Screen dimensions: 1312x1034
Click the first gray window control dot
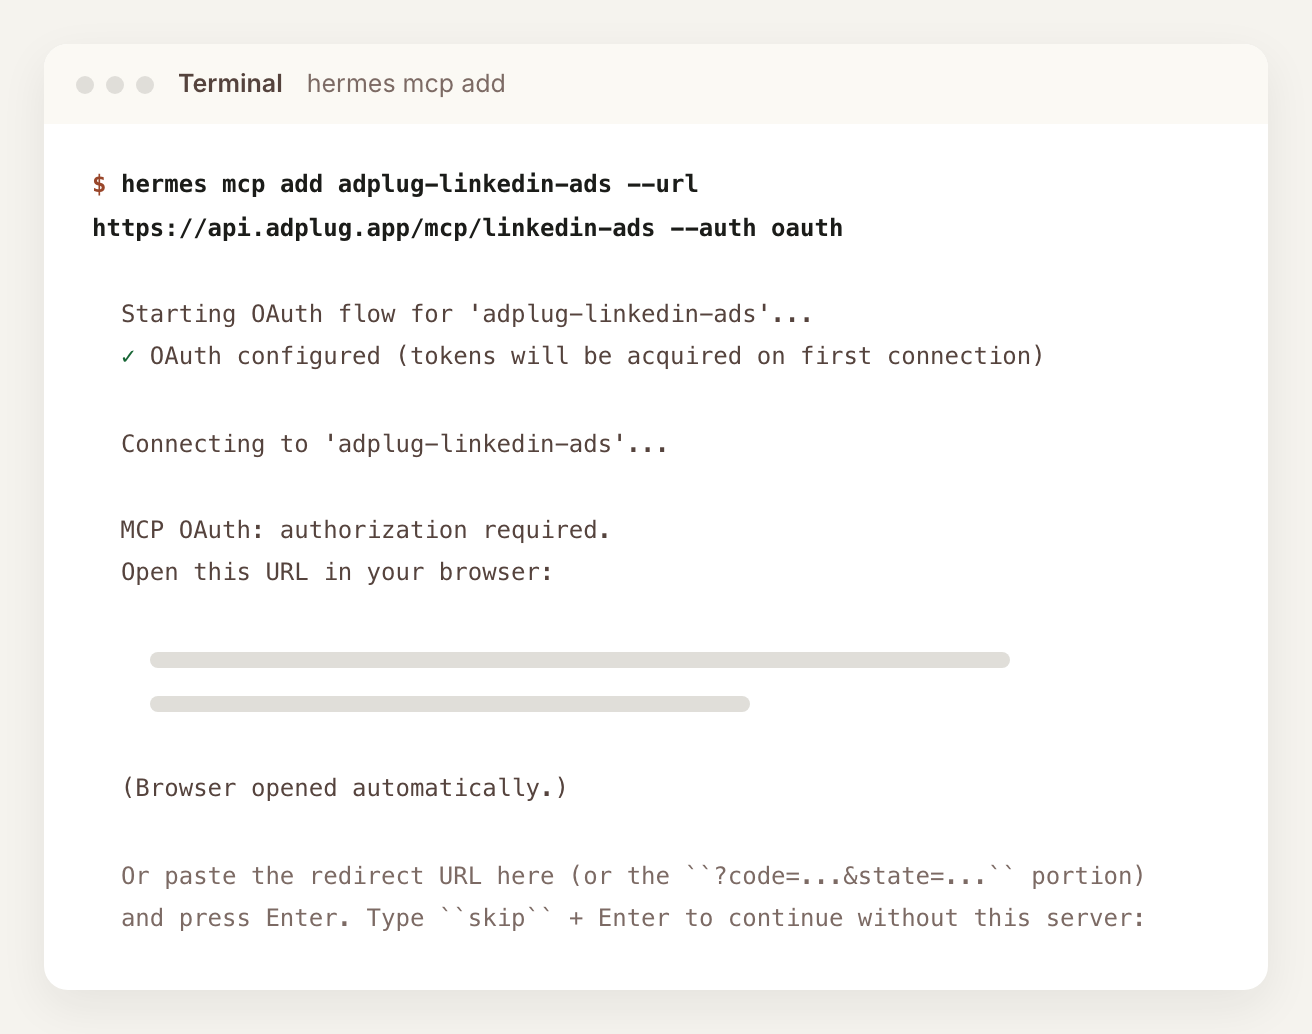tap(85, 85)
